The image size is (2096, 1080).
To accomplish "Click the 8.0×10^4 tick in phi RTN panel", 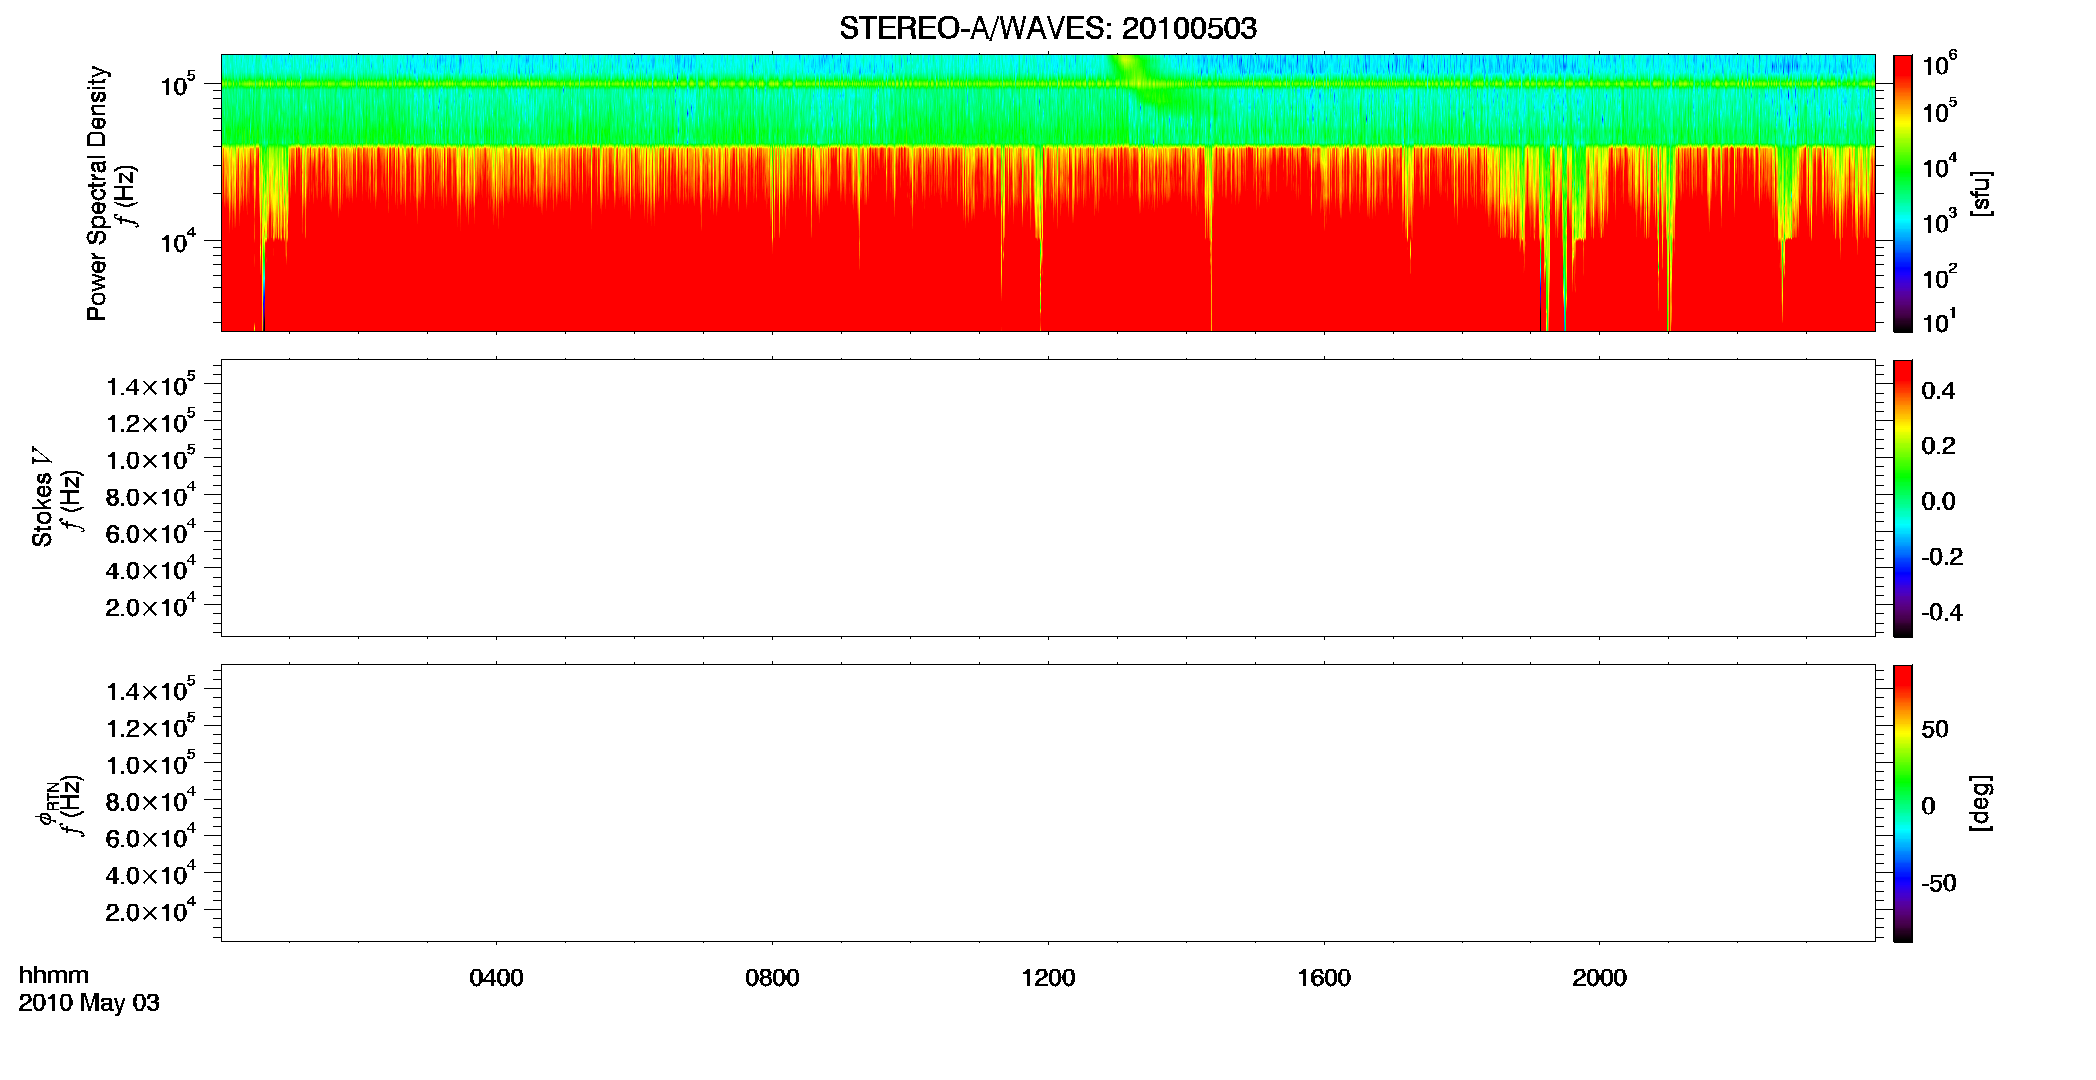I will point(151,800).
